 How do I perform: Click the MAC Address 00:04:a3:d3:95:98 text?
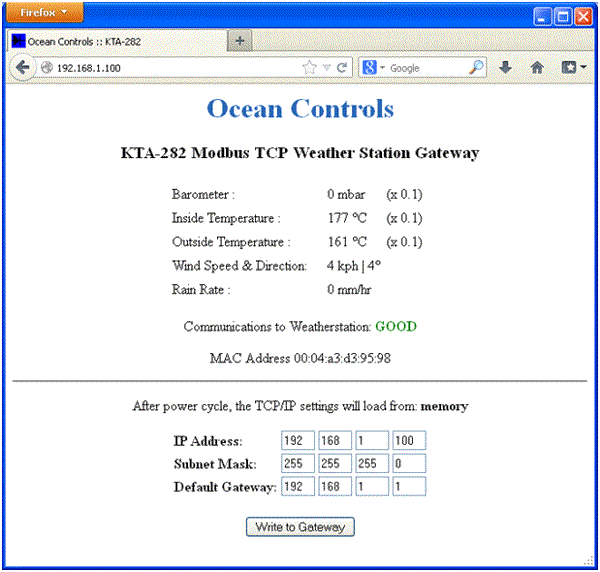(x=300, y=359)
